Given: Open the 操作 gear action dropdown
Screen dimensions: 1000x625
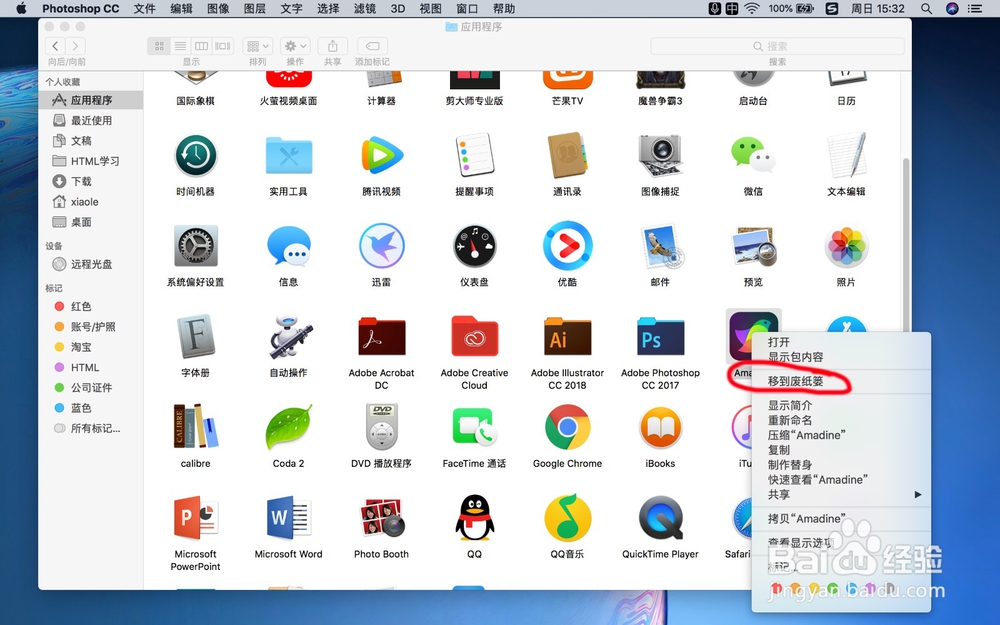Looking at the screenshot, I should pos(295,46).
